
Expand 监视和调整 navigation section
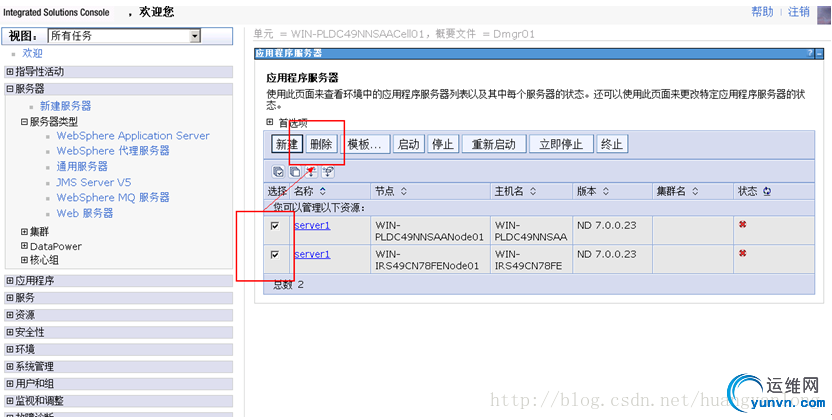pyautogui.click(x=10, y=401)
